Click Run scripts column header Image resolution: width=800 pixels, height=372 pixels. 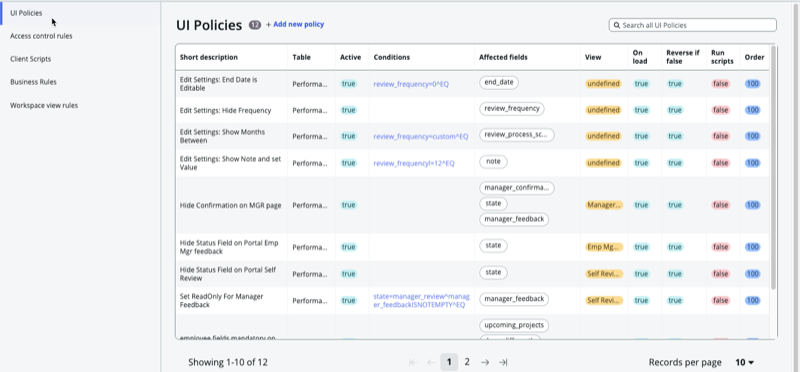[x=722, y=57]
